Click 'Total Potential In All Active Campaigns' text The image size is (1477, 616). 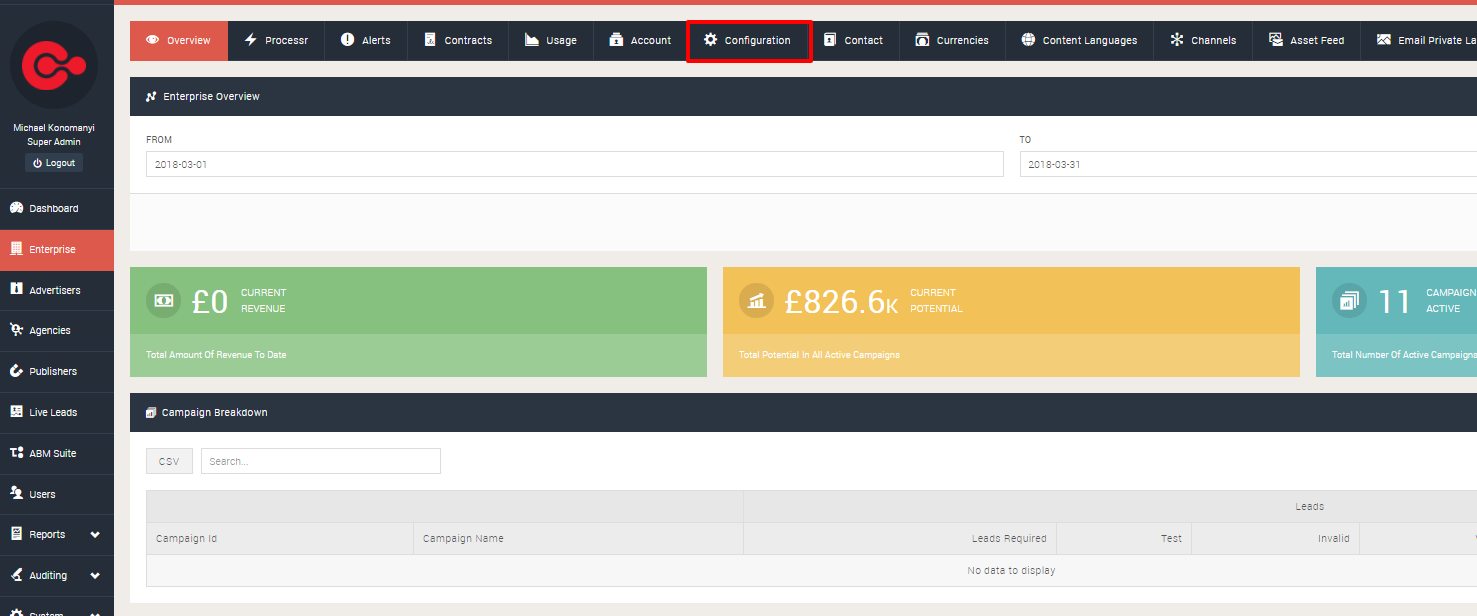pos(819,355)
